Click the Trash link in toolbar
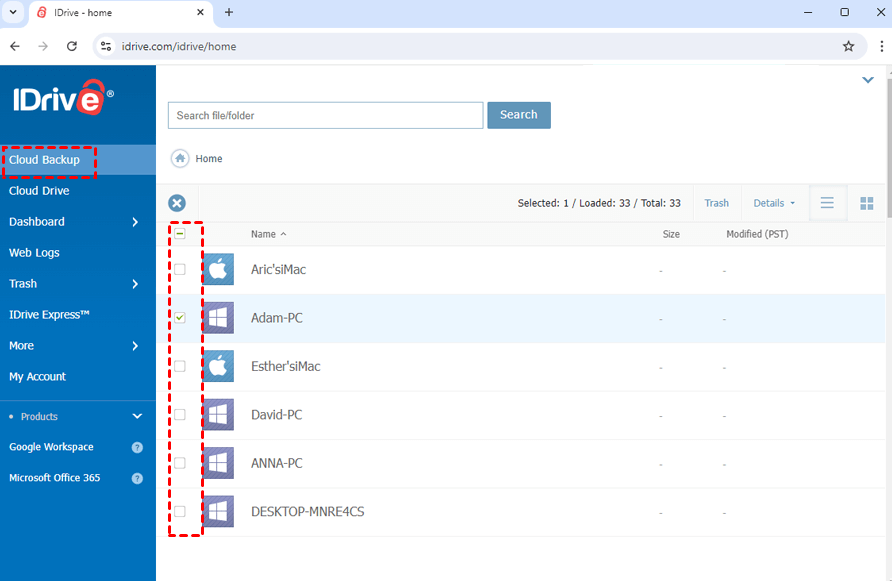The width and height of the screenshot is (892, 581). point(716,203)
